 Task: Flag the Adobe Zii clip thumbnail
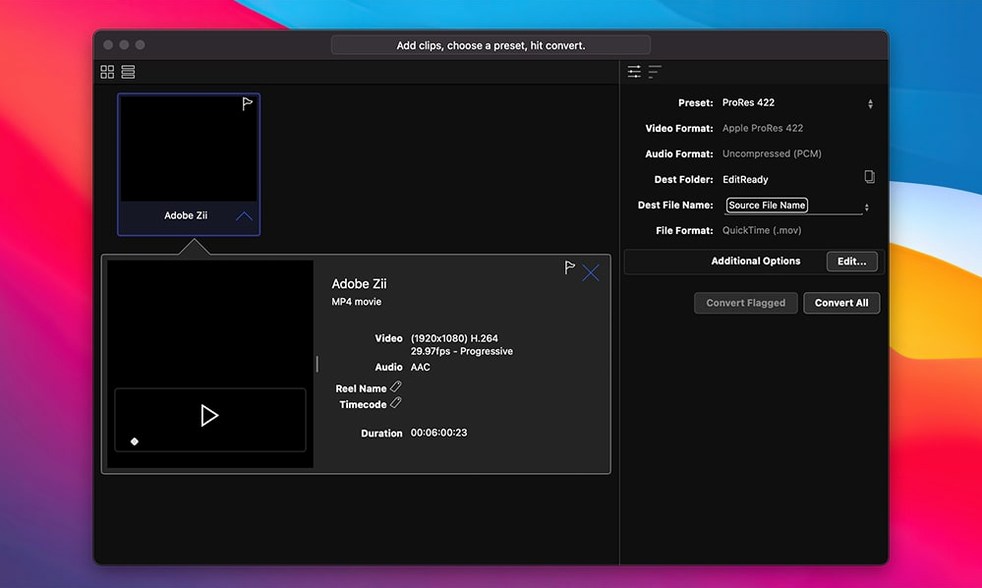click(247, 104)
